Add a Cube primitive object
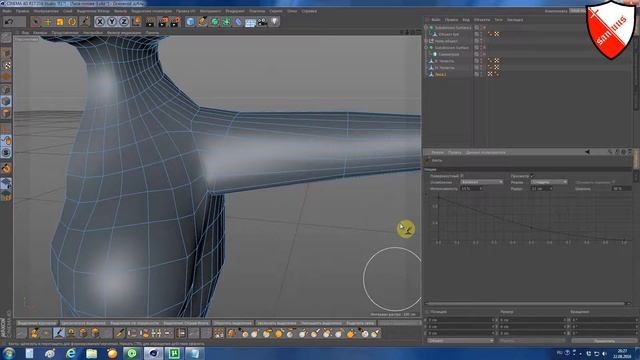 pyautogui.click(x=190, y=22)
